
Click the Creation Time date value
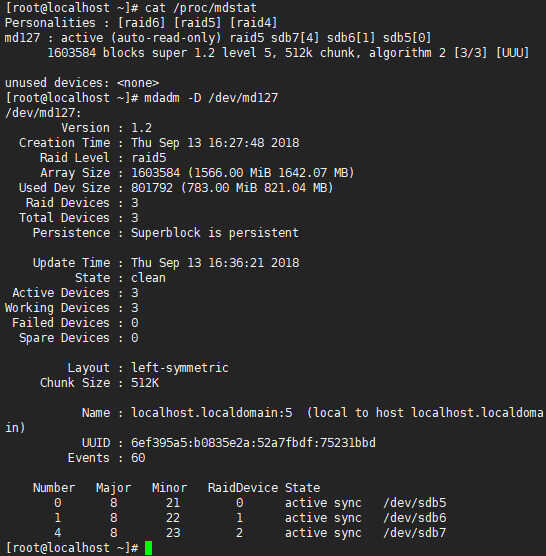[215, 143]
